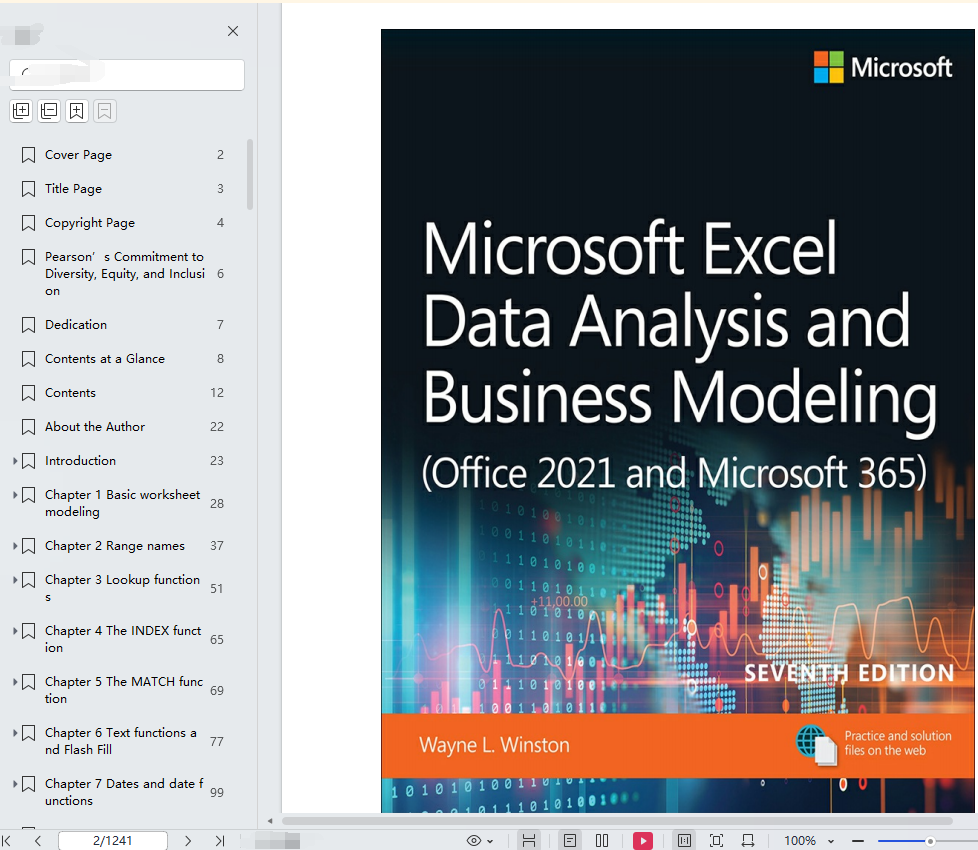
Task: Select two-page view mode
Action: click(x=602, y=841)
